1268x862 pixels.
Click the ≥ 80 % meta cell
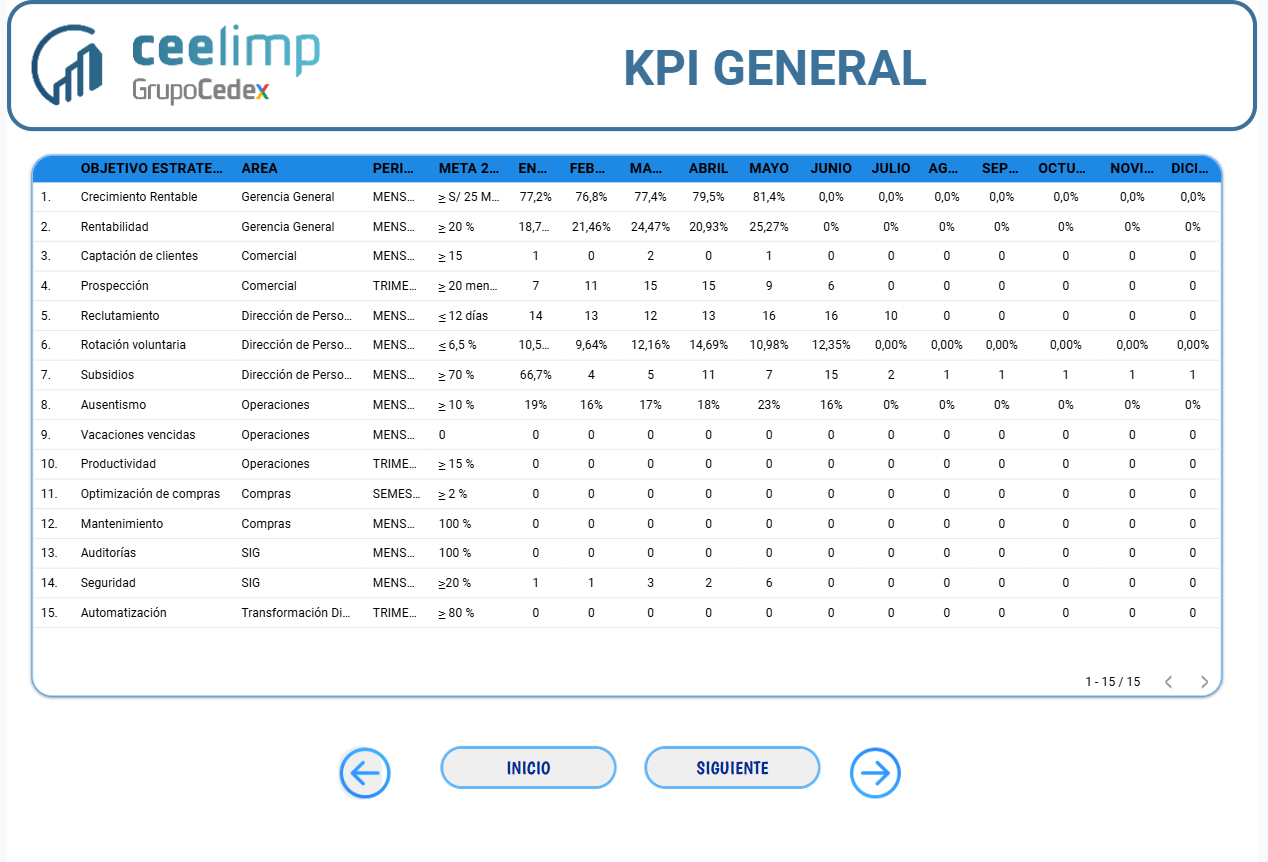tap(456, 613)
